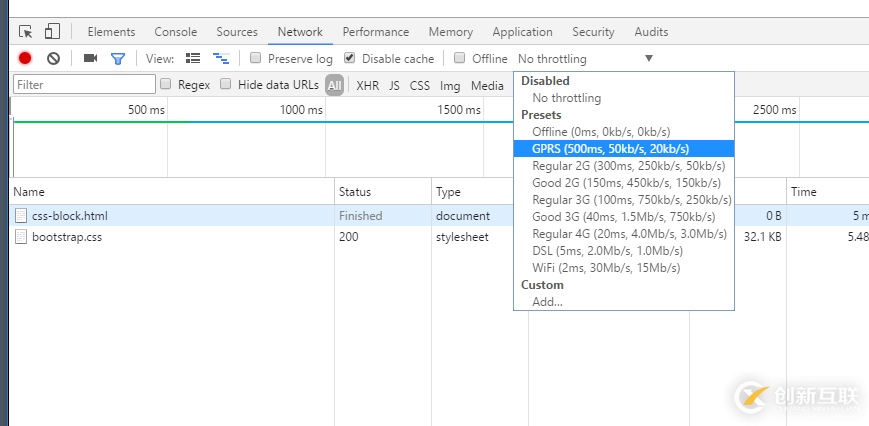
Task: Click the inspect element cursor icon
Action: click(26, 32)
